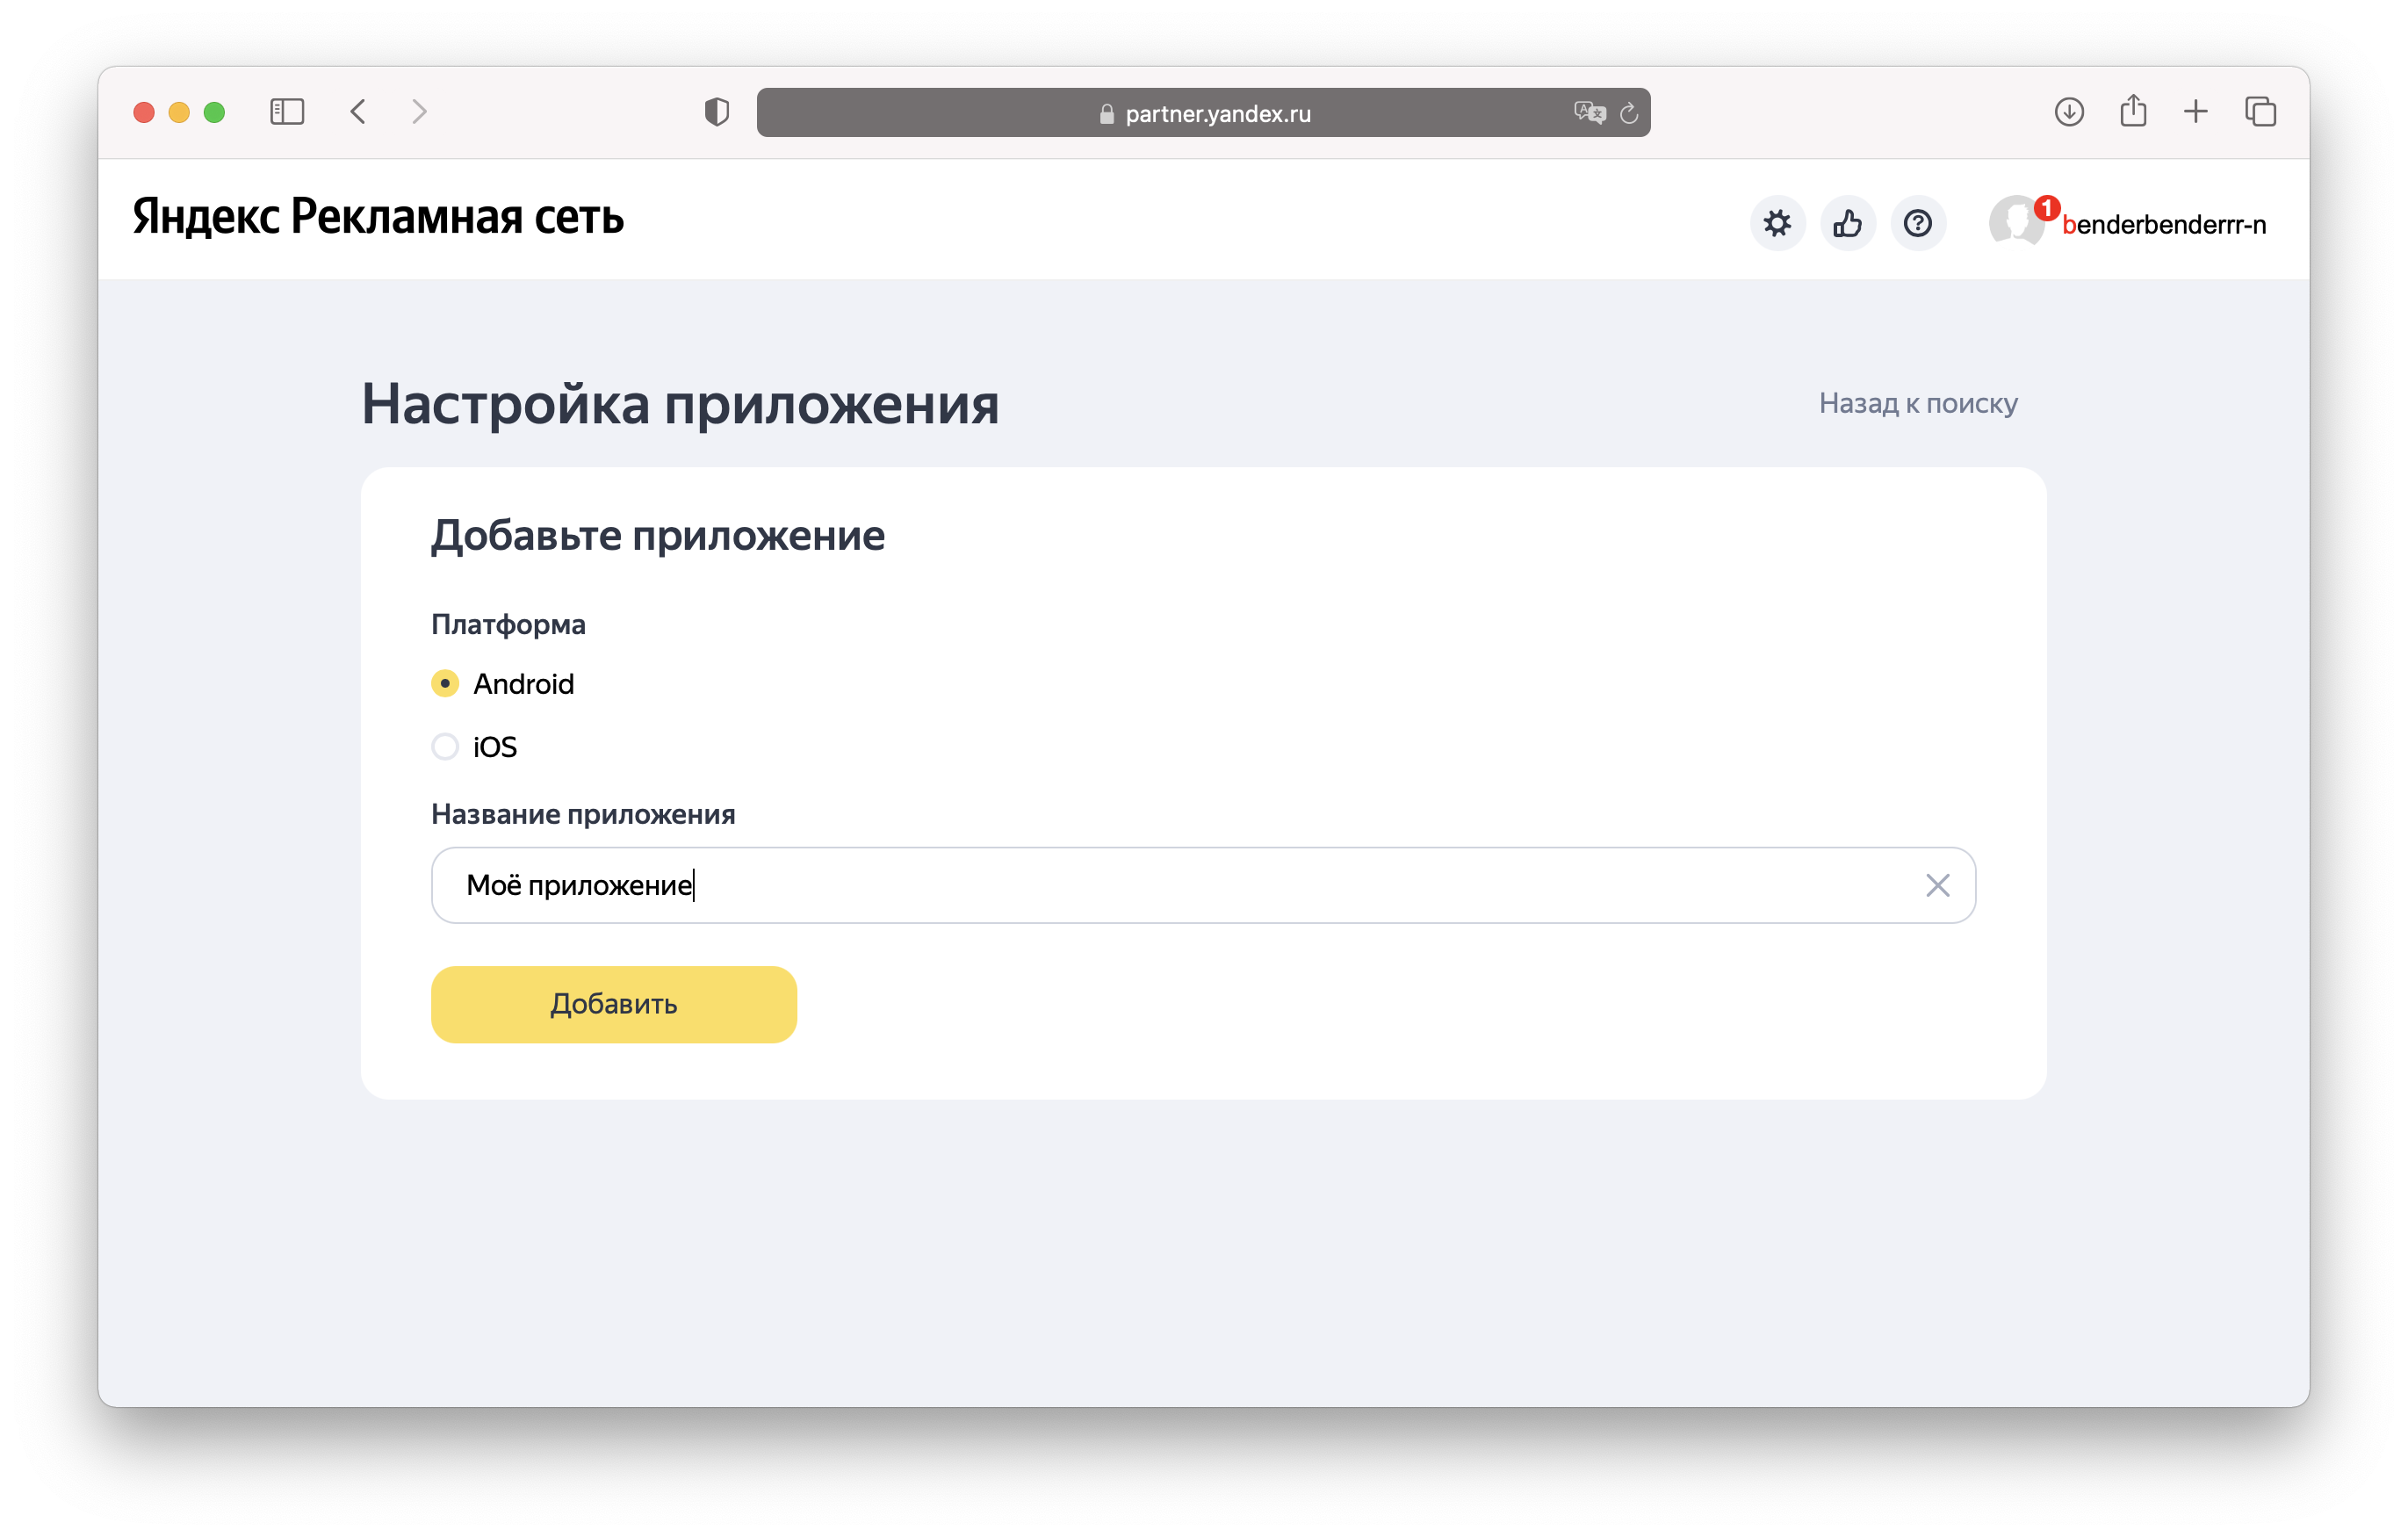The image size is (2408, 1537).
Task: Toggle the Safari sidebar icon
Action: (287, 111)
